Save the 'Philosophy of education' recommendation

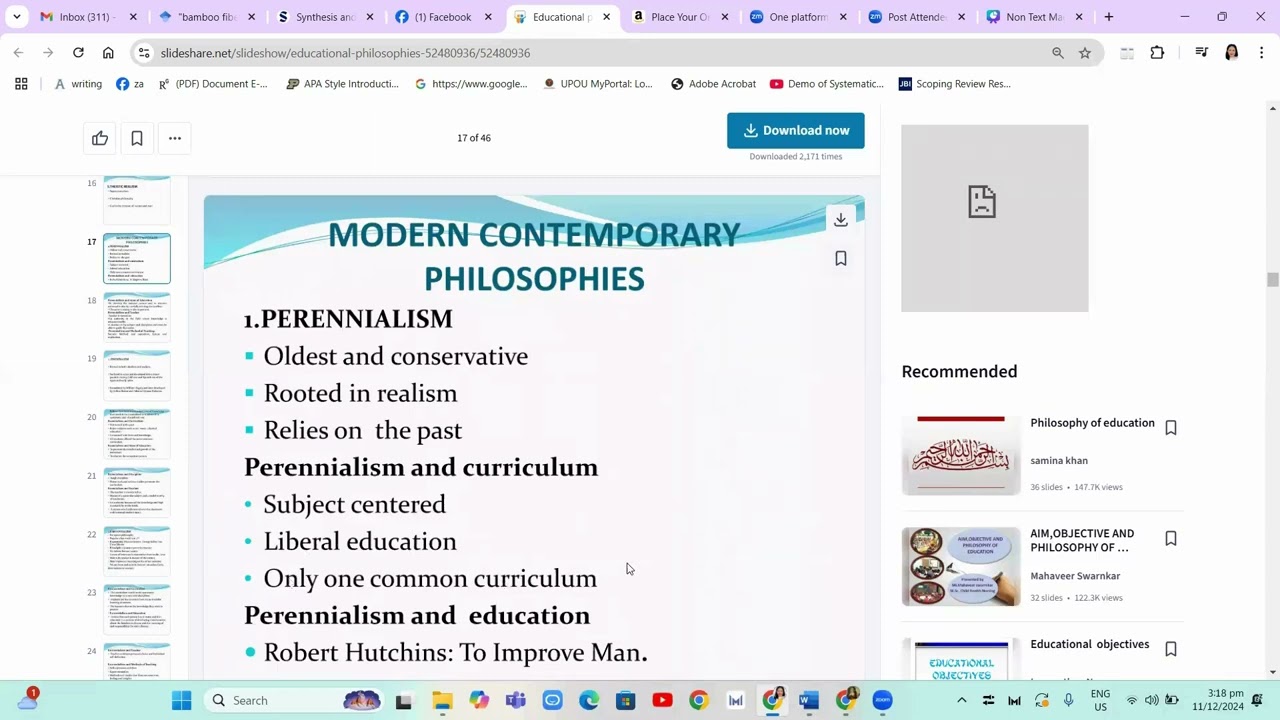[x=1171, y=428]
